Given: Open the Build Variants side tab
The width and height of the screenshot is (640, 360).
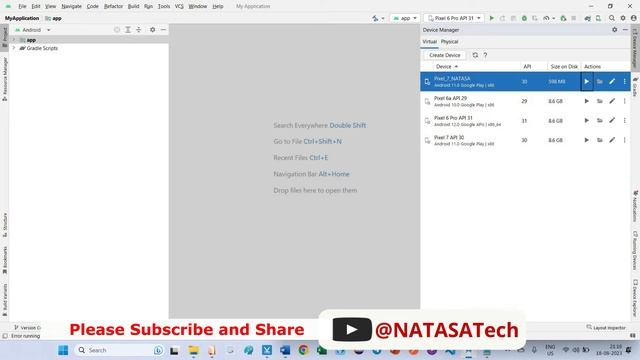Looking at the screenshot, I should 5,300.
